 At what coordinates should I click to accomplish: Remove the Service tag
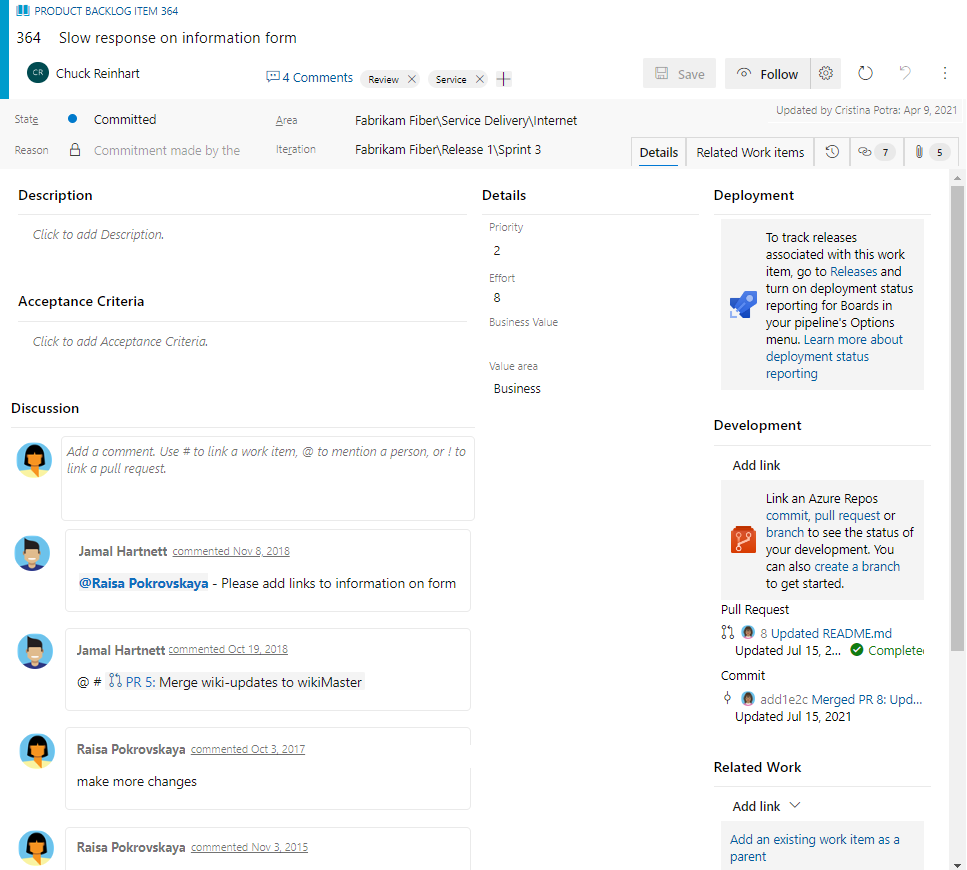(x=480, y=79)
